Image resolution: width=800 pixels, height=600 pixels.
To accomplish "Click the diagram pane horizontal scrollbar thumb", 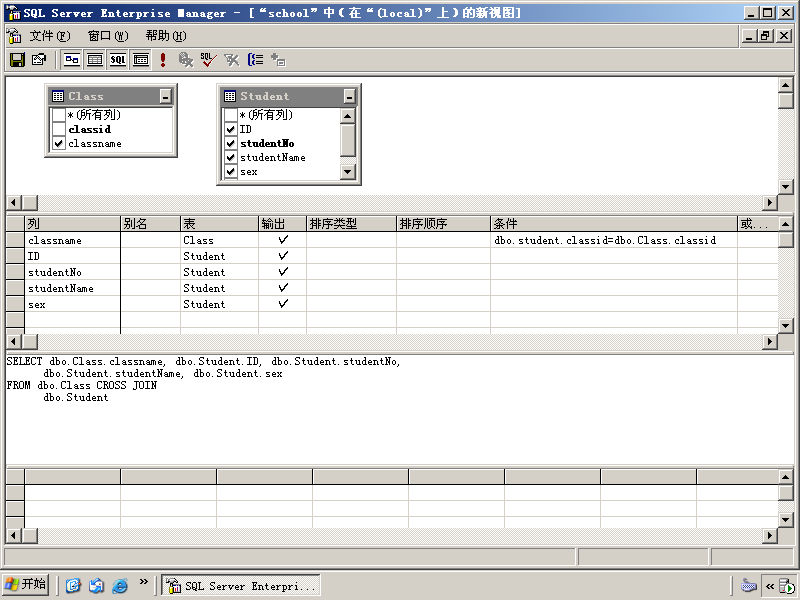I will click(30, 203).
